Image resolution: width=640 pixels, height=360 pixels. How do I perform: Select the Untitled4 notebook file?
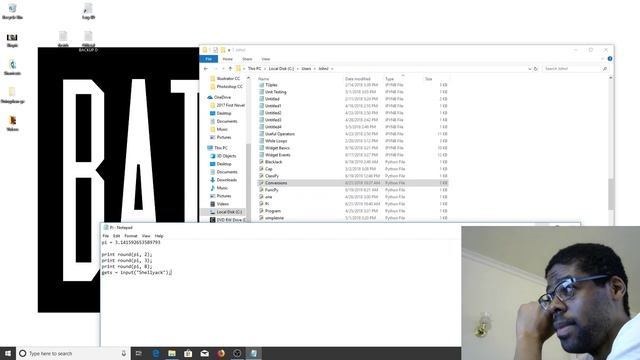click(273, 127)
